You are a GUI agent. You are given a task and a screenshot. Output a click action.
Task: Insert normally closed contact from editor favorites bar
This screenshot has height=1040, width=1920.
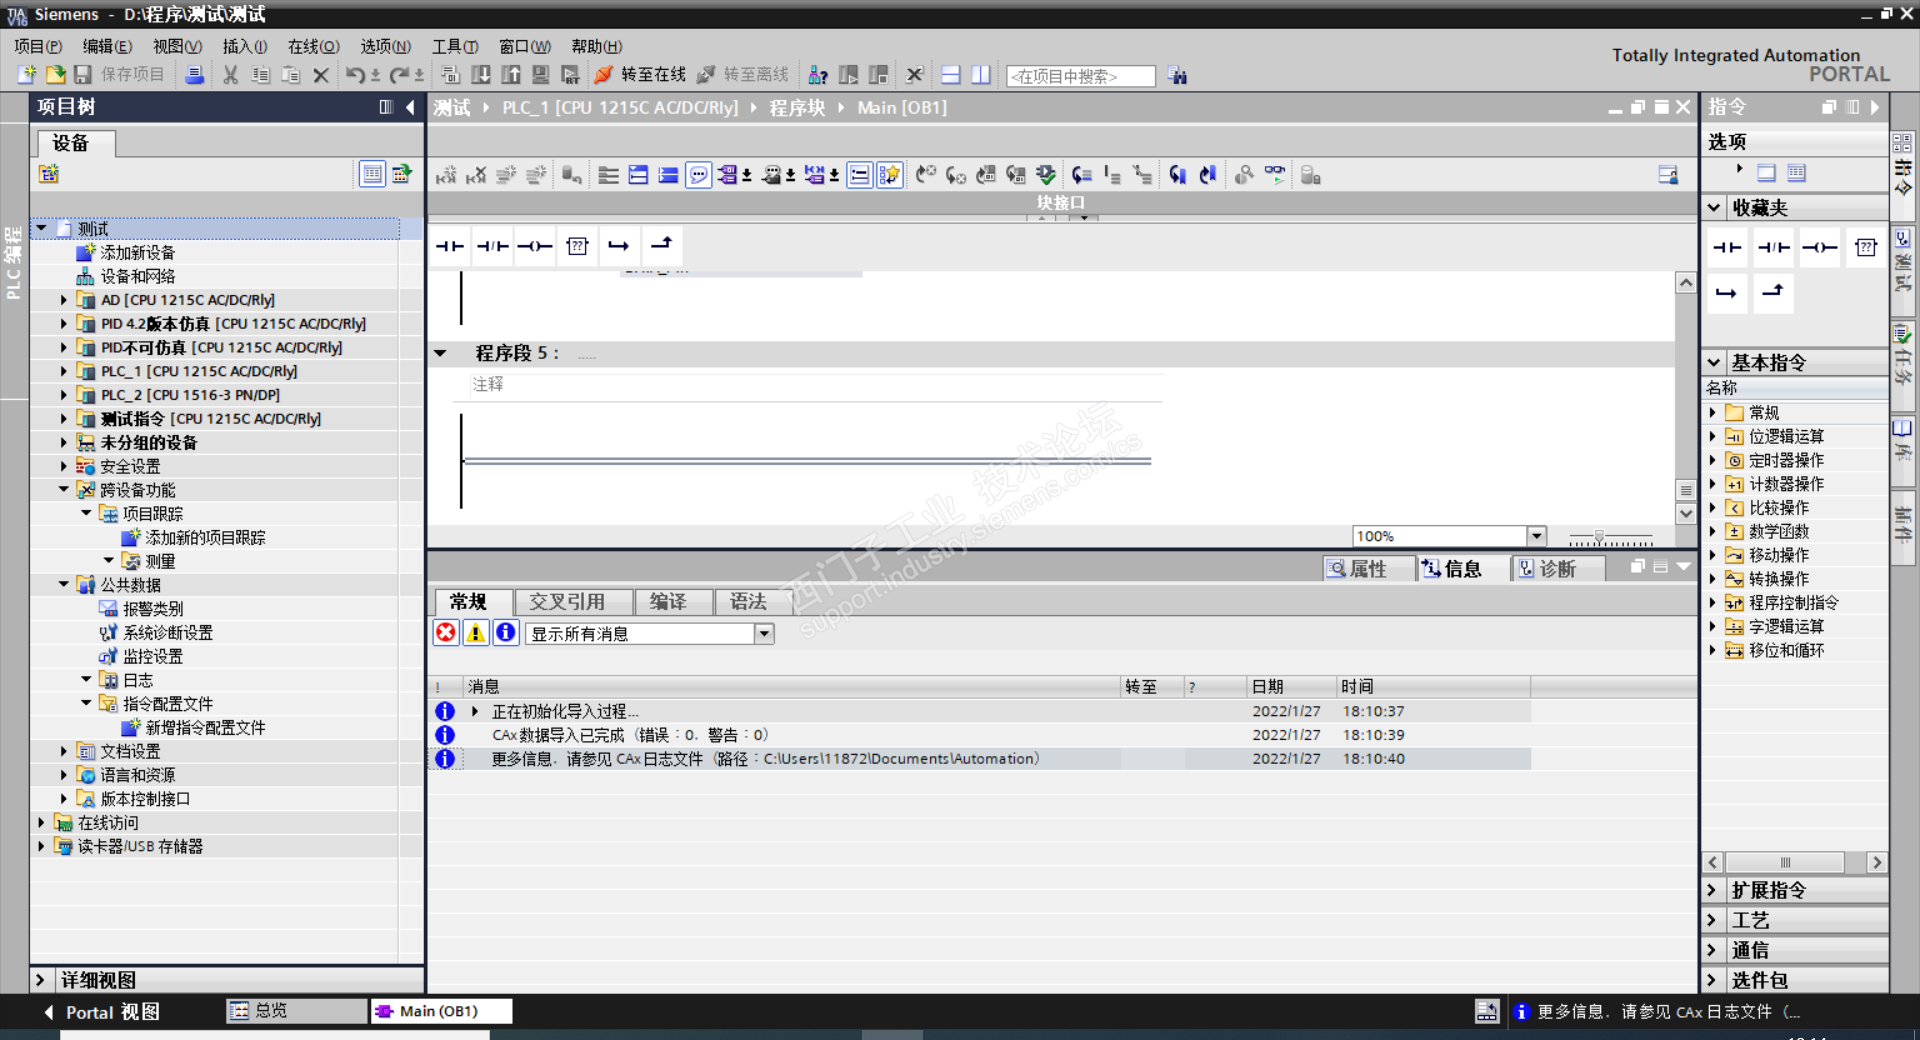click(x=493, y=246)
